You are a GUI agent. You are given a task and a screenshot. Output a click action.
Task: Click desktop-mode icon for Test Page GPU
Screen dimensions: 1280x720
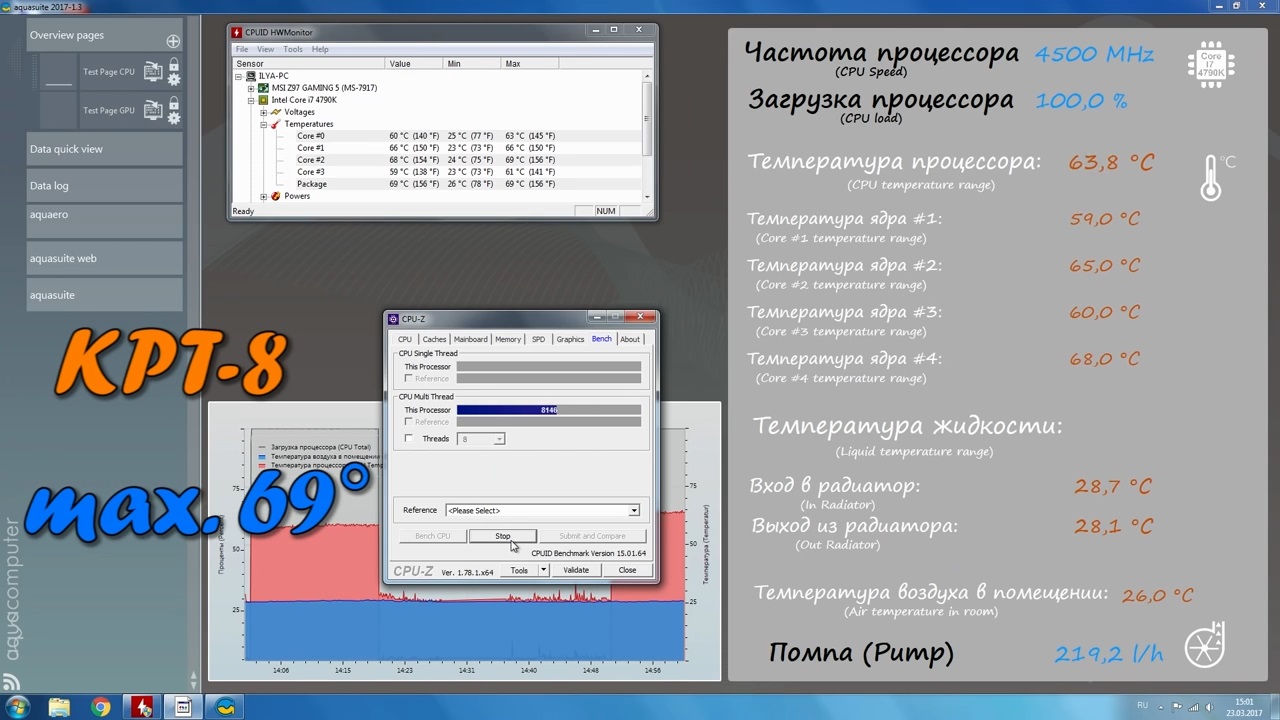point(153,109)
